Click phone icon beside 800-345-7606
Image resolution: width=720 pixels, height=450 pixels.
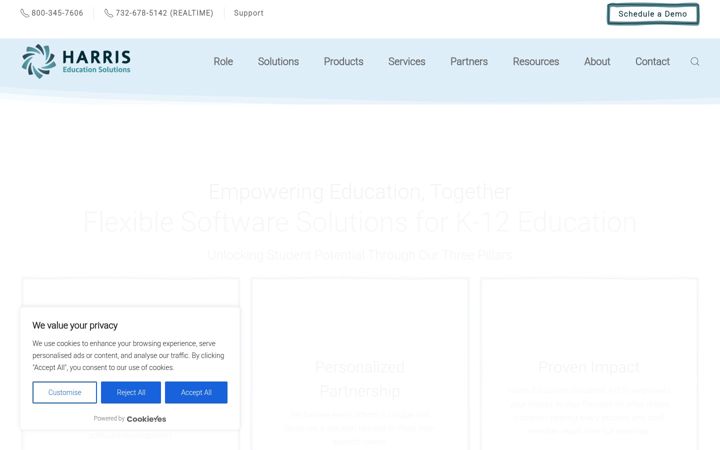24,13
